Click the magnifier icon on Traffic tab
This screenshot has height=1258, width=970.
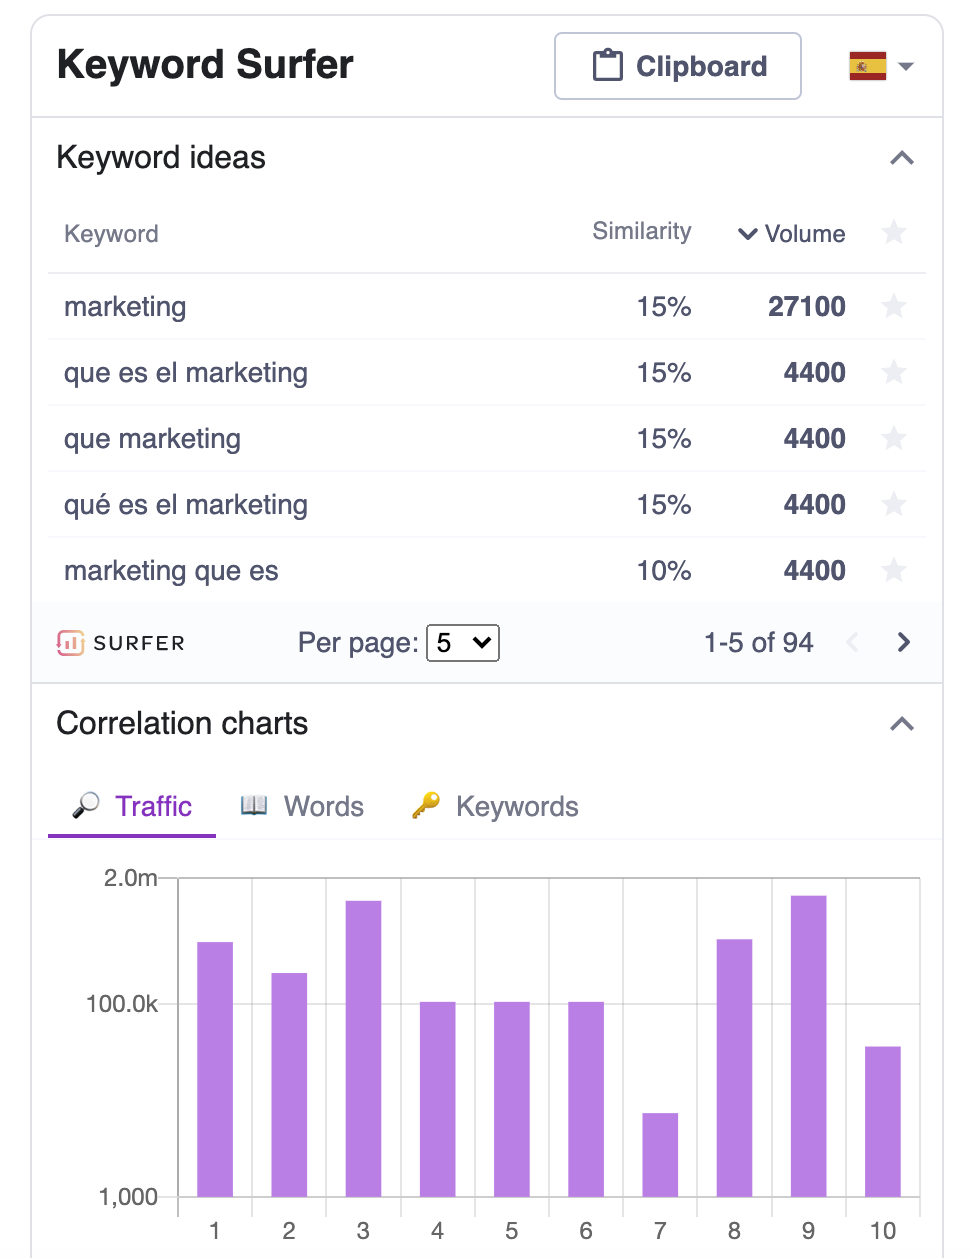point(86,805)
